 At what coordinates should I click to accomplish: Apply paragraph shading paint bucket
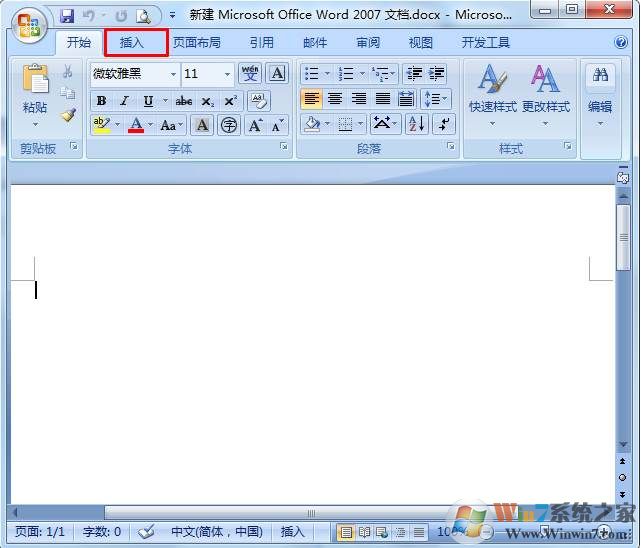click(x=312, y=123)
